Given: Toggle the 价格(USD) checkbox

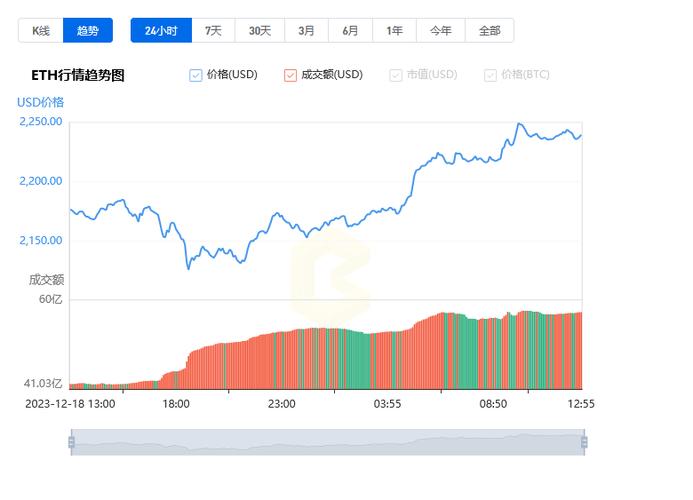Looking at the screenshot, I should (x=196, y=75).
